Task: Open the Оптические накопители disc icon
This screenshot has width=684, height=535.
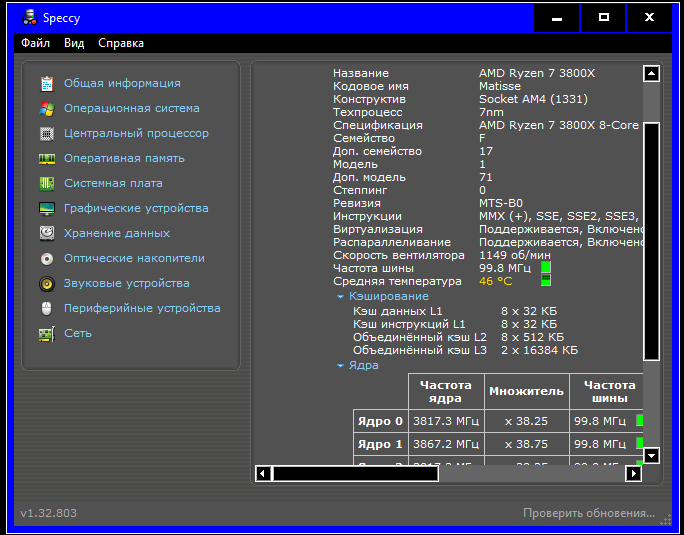Action: [x=46, y=258]
